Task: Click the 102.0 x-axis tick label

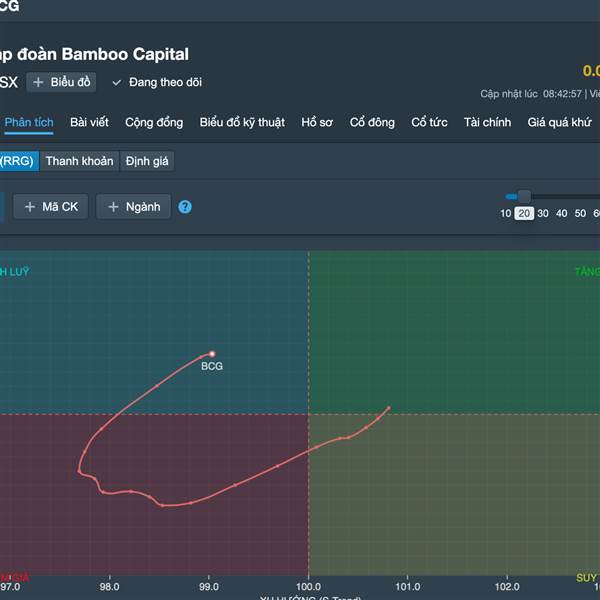Action: point(507,587)
